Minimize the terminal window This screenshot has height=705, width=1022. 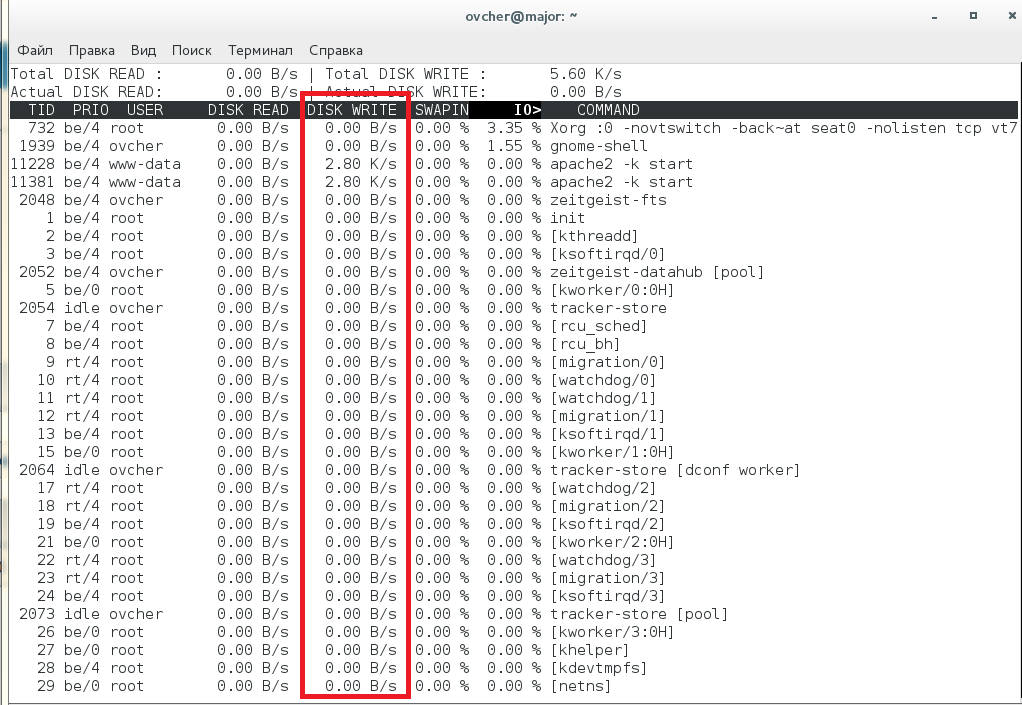pyautogui.click(x=934, y=17)
